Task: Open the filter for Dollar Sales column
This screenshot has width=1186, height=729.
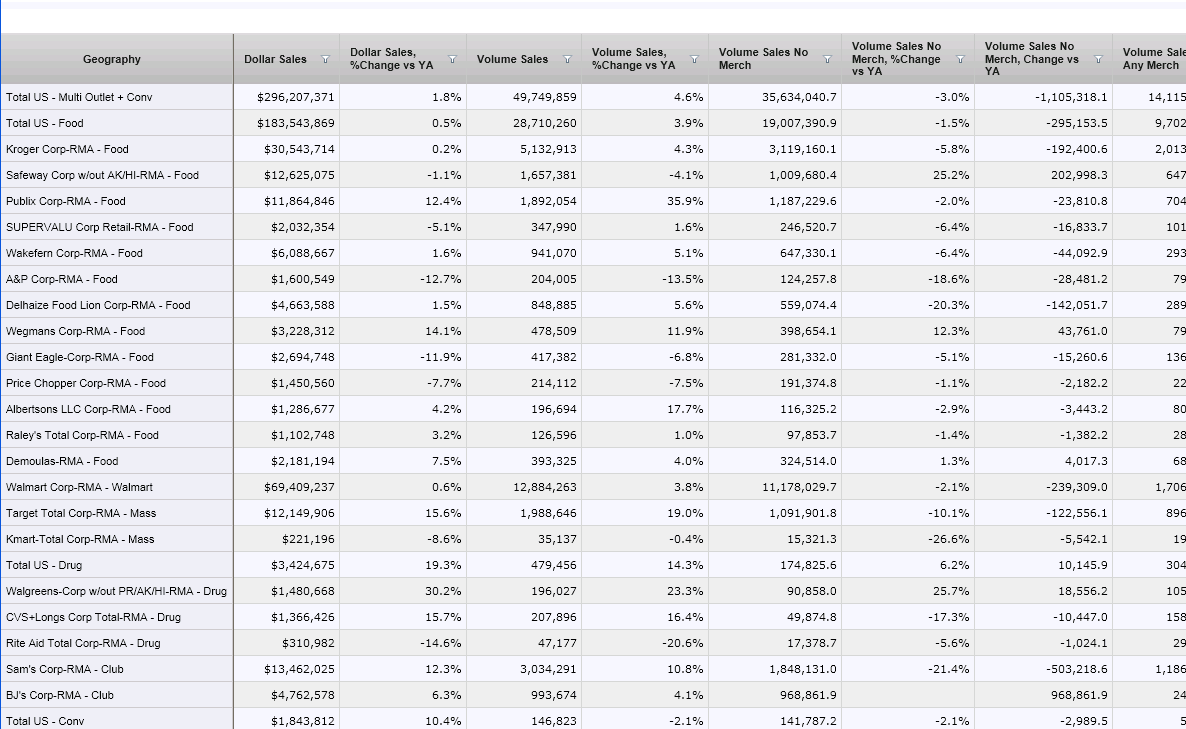Action: click(x=325, y=60)
